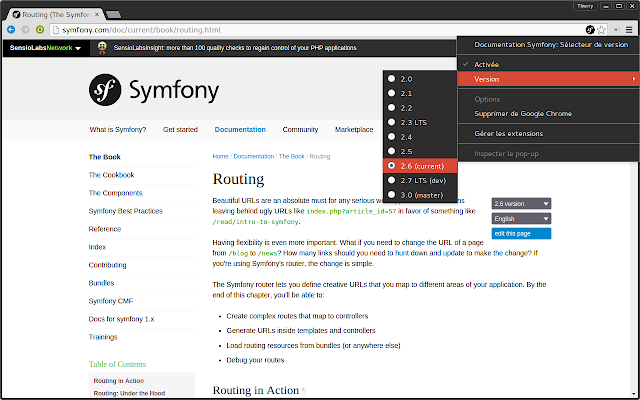
Task: Open the Chrome hamburger menu
Action: 629,29
